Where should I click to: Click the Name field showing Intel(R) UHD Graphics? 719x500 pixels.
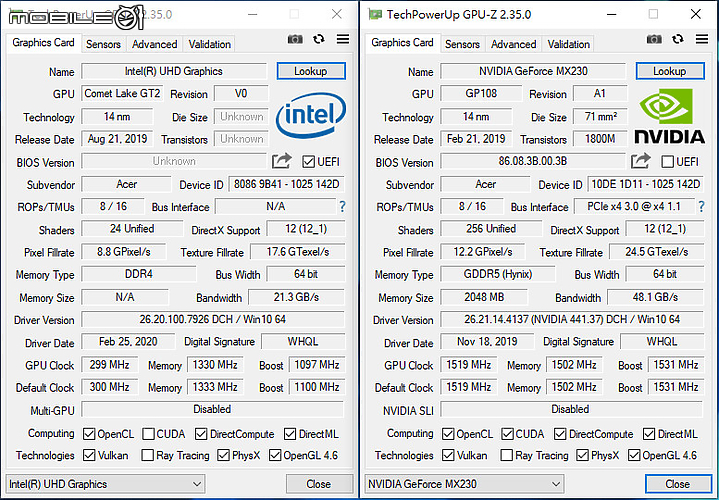pos(174,71)
